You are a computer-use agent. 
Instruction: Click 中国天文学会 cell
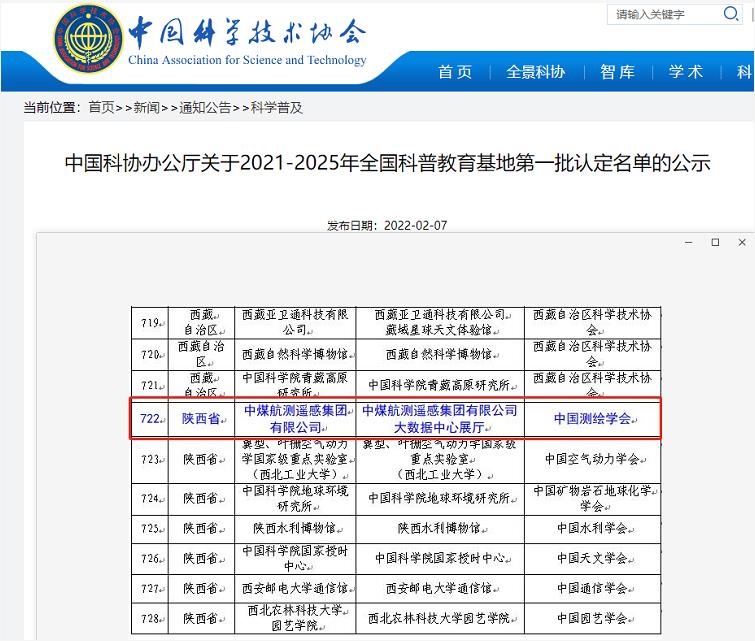pos(592,558)
